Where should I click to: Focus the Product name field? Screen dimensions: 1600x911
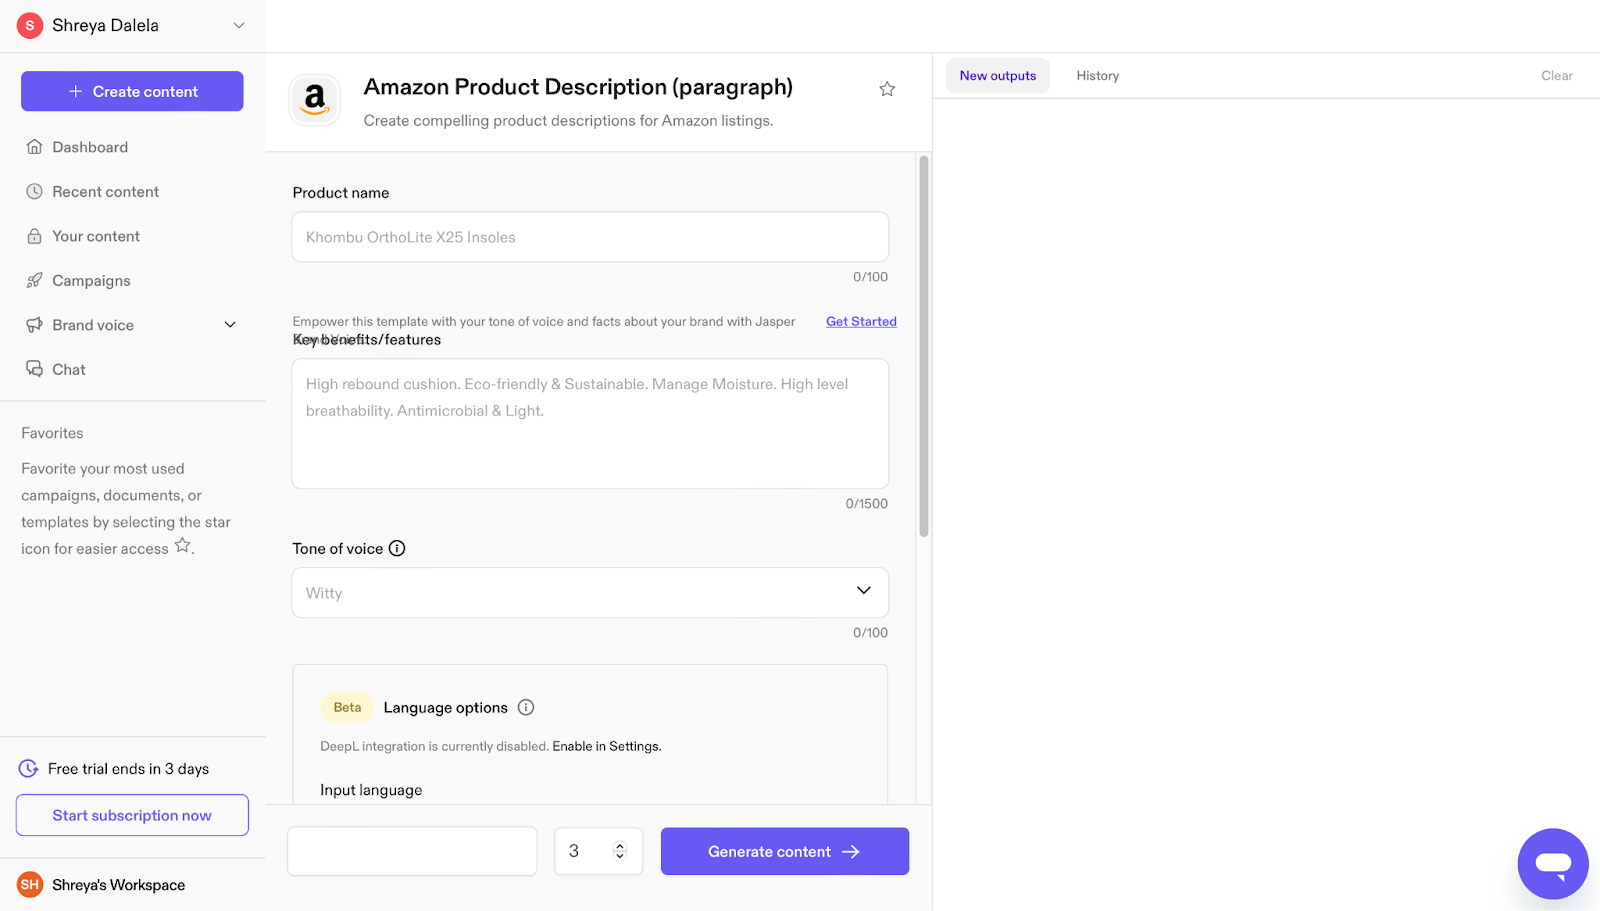click(590, 237)
